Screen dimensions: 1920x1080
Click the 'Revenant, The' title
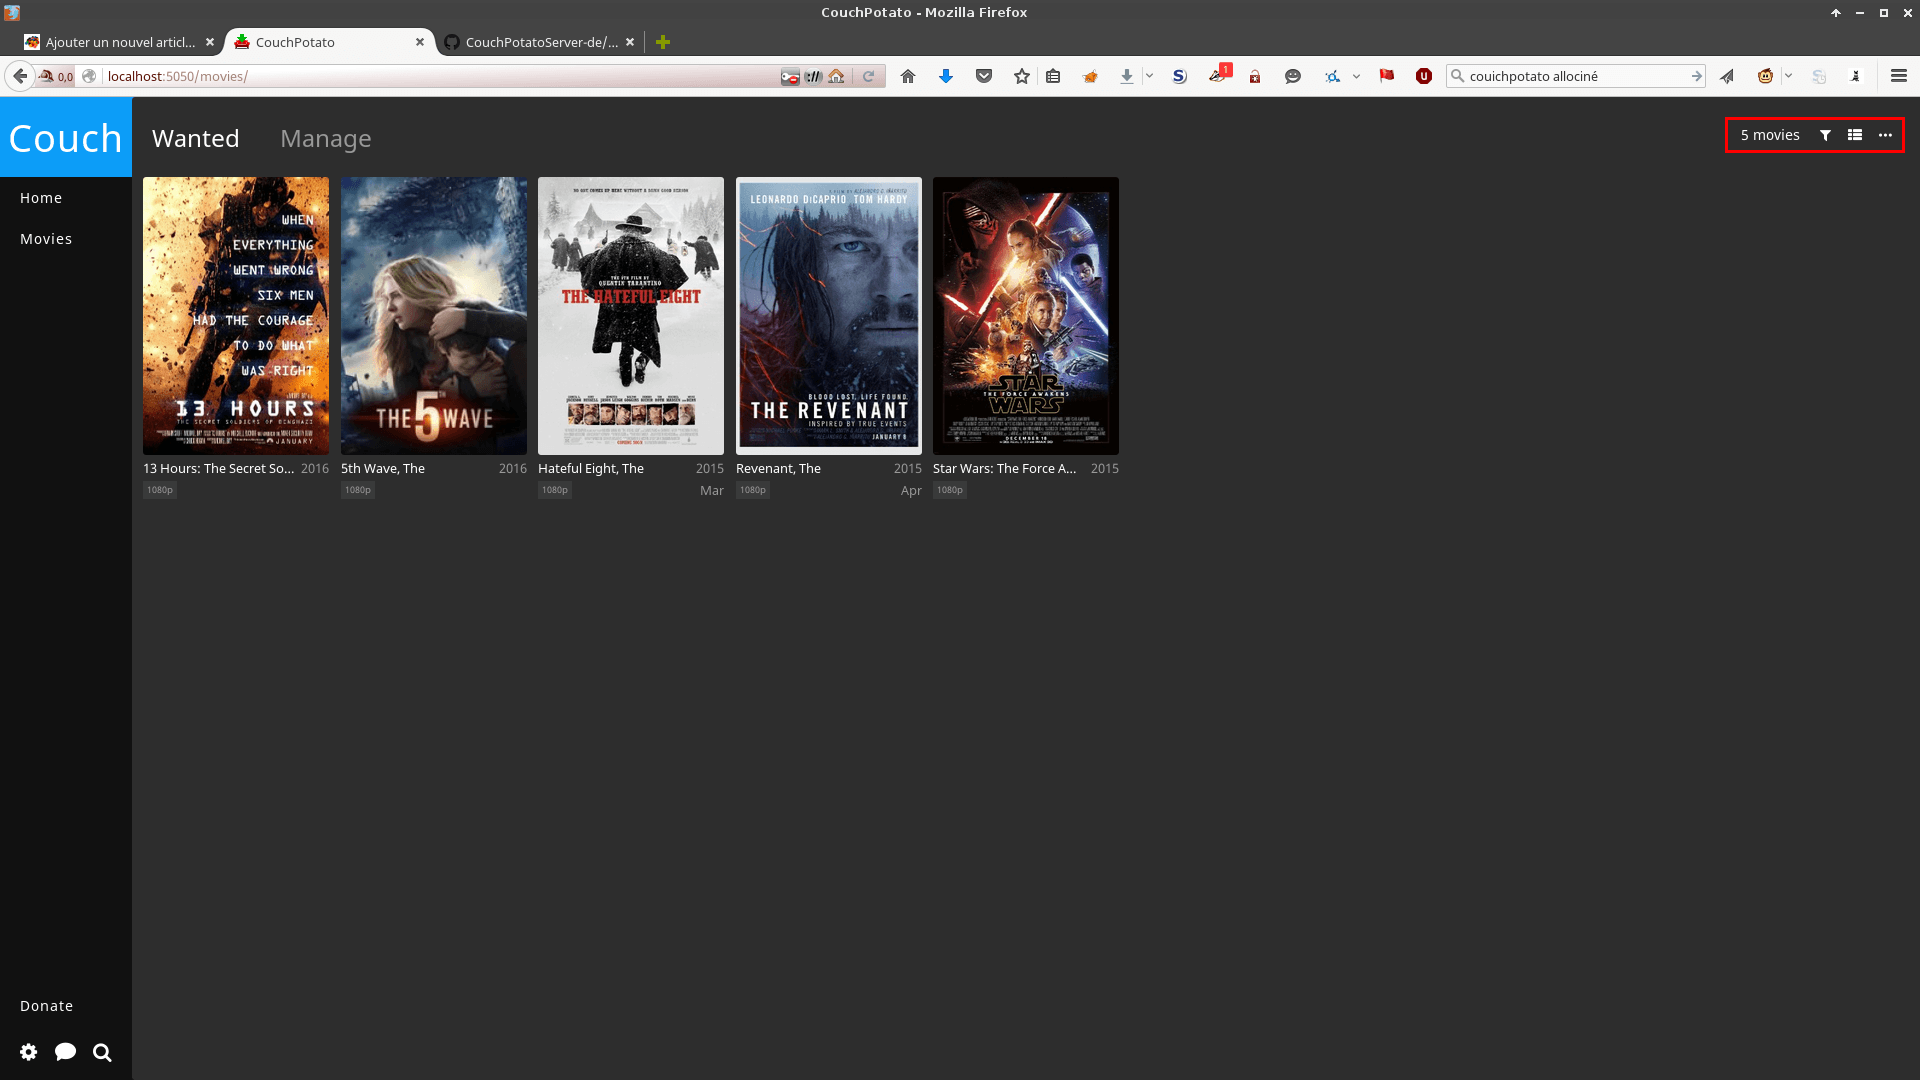[778, 468]
